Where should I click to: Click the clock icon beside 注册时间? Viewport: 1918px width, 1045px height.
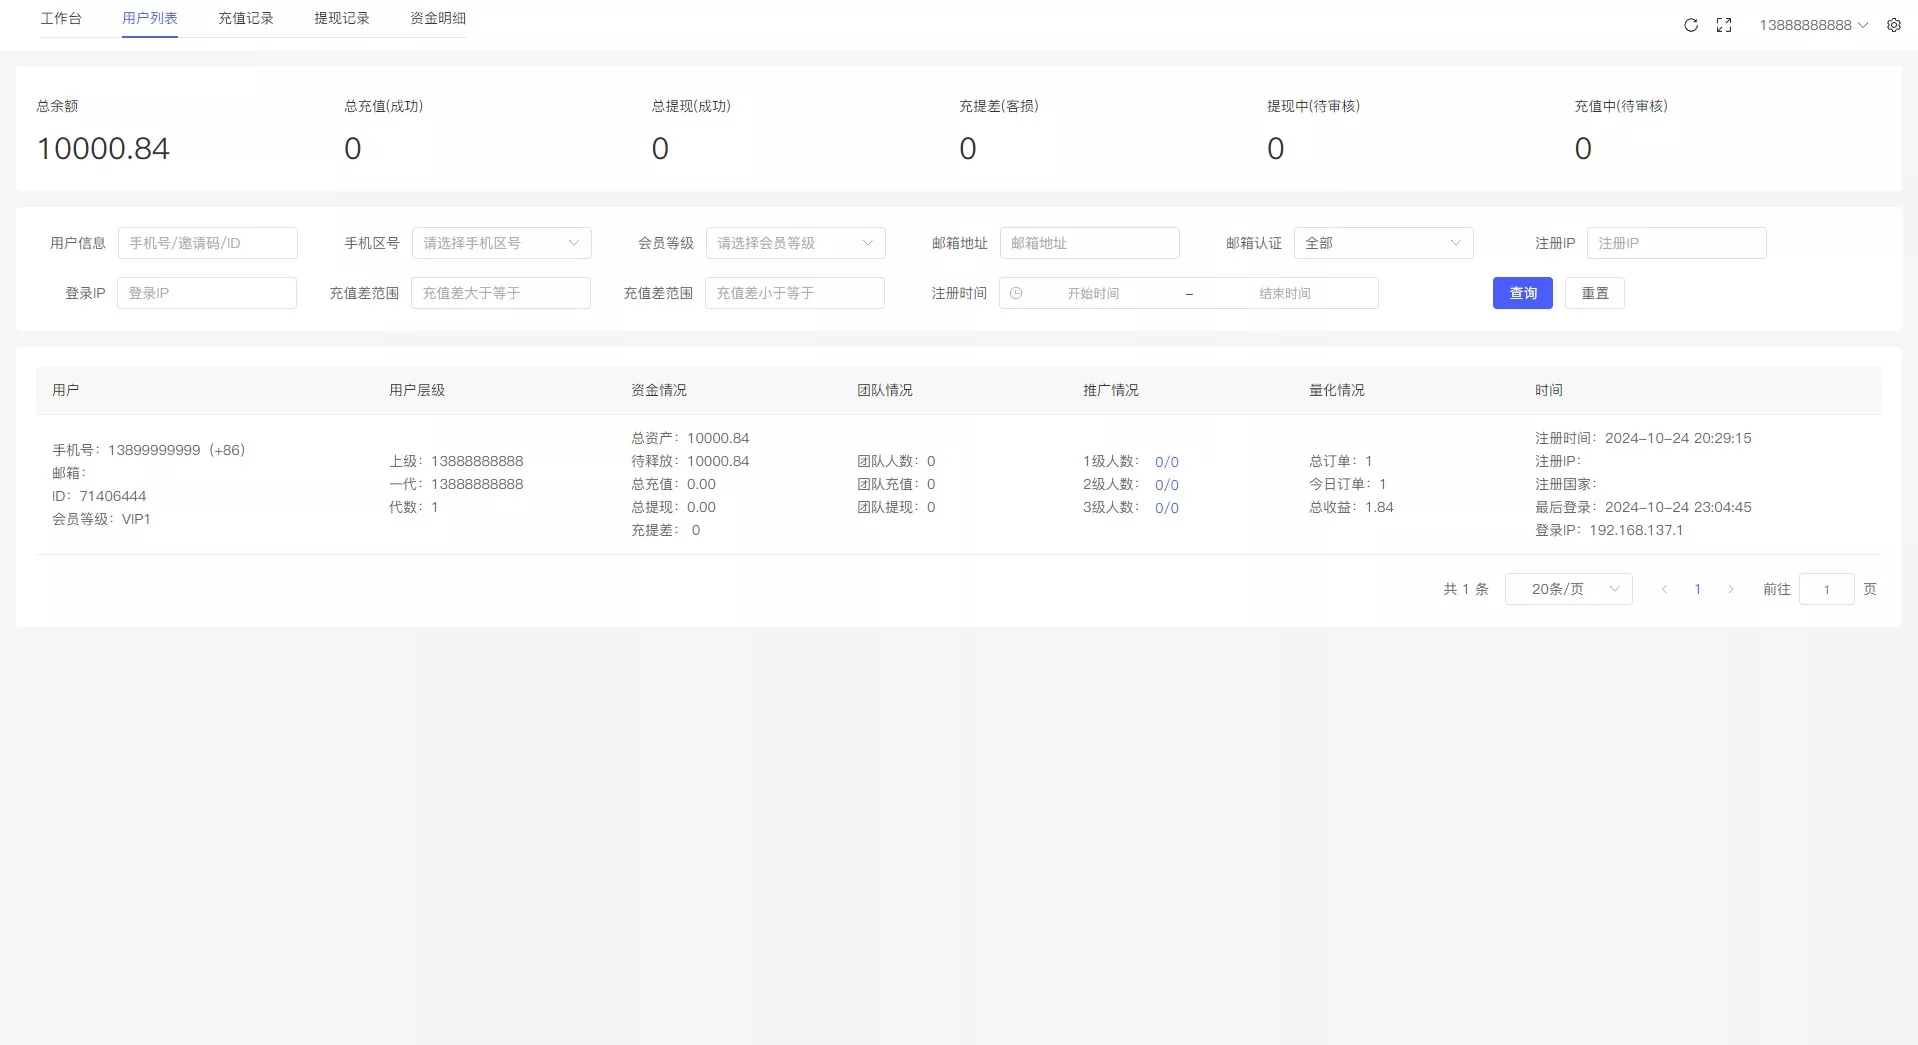click(x=1017, y=293)
